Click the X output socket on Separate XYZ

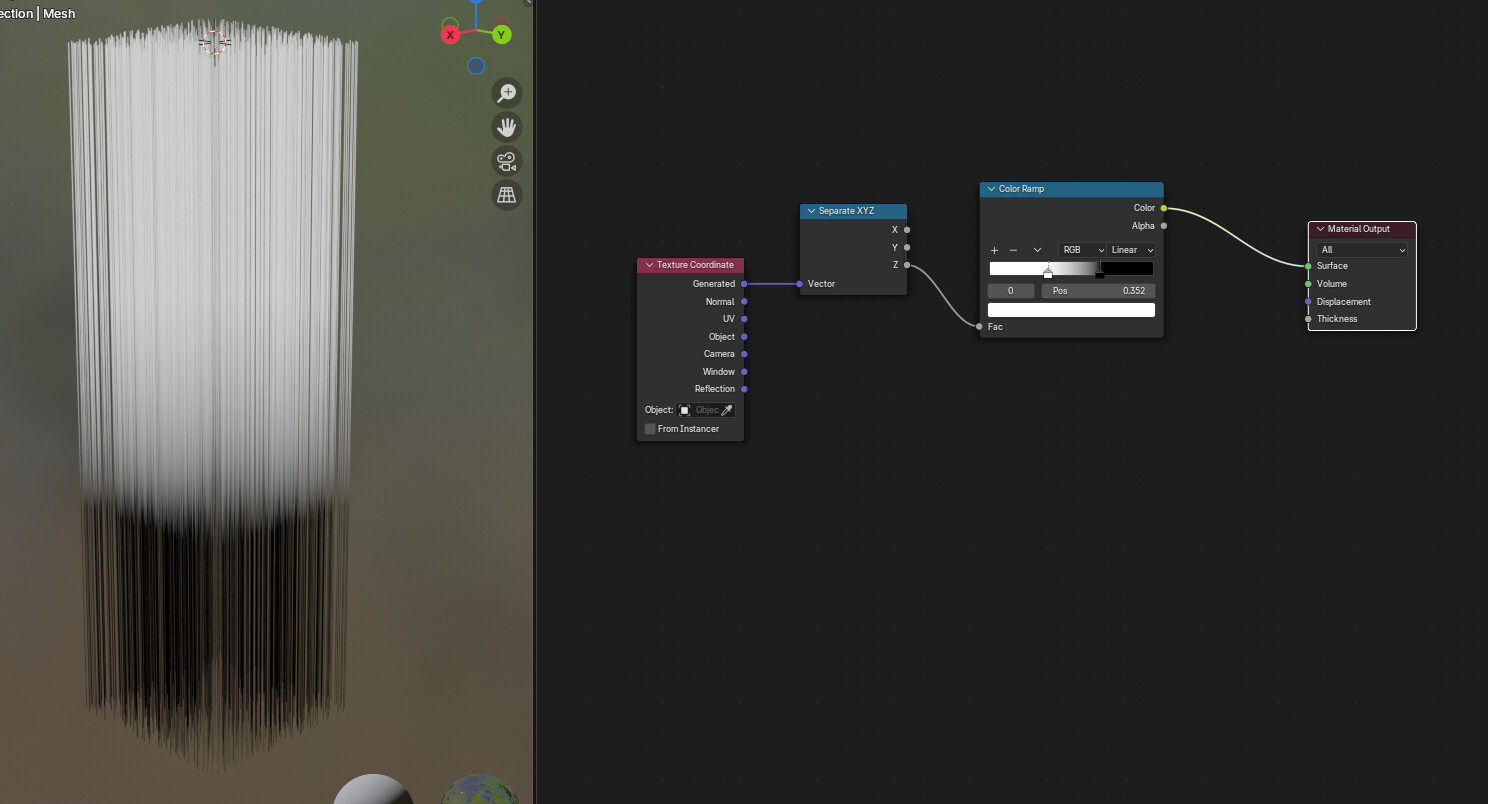point(907,230)
